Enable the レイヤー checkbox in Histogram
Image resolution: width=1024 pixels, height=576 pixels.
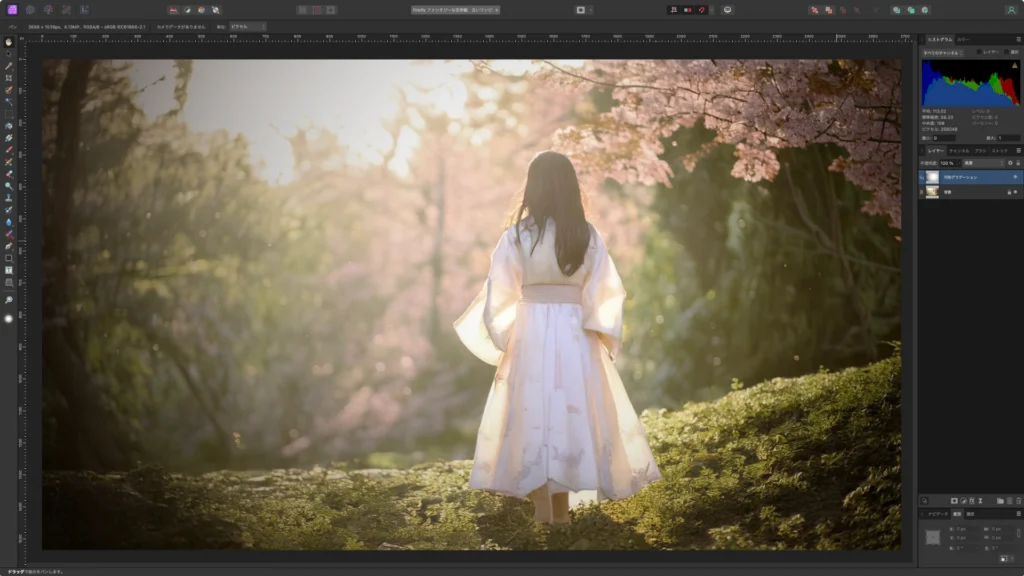(x=980, y=52)
